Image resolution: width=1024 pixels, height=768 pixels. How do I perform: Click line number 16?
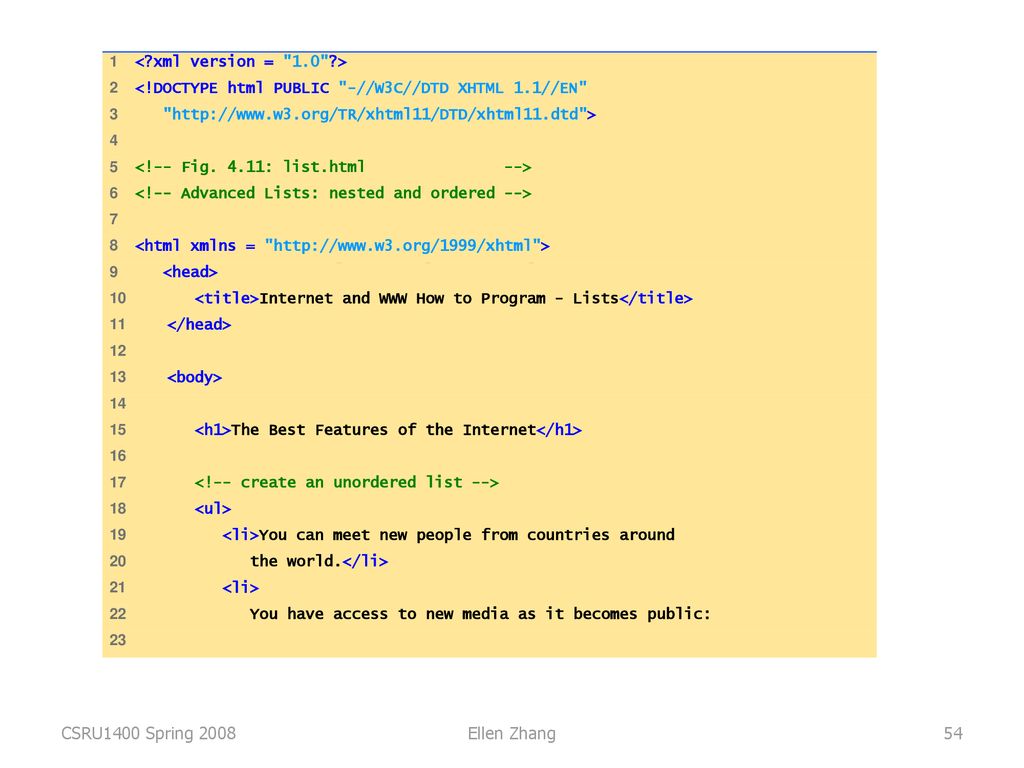pos(118,456)
